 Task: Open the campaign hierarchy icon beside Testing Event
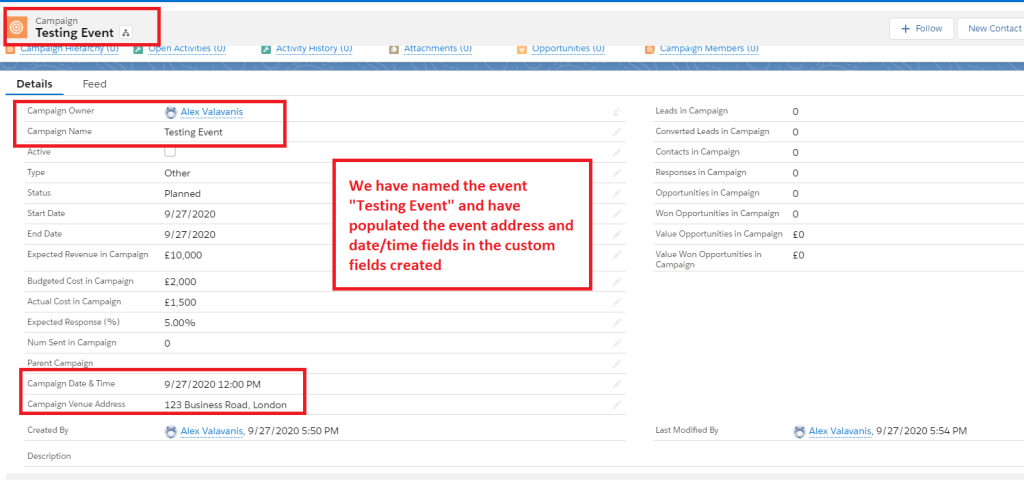(x=125, y=33)
